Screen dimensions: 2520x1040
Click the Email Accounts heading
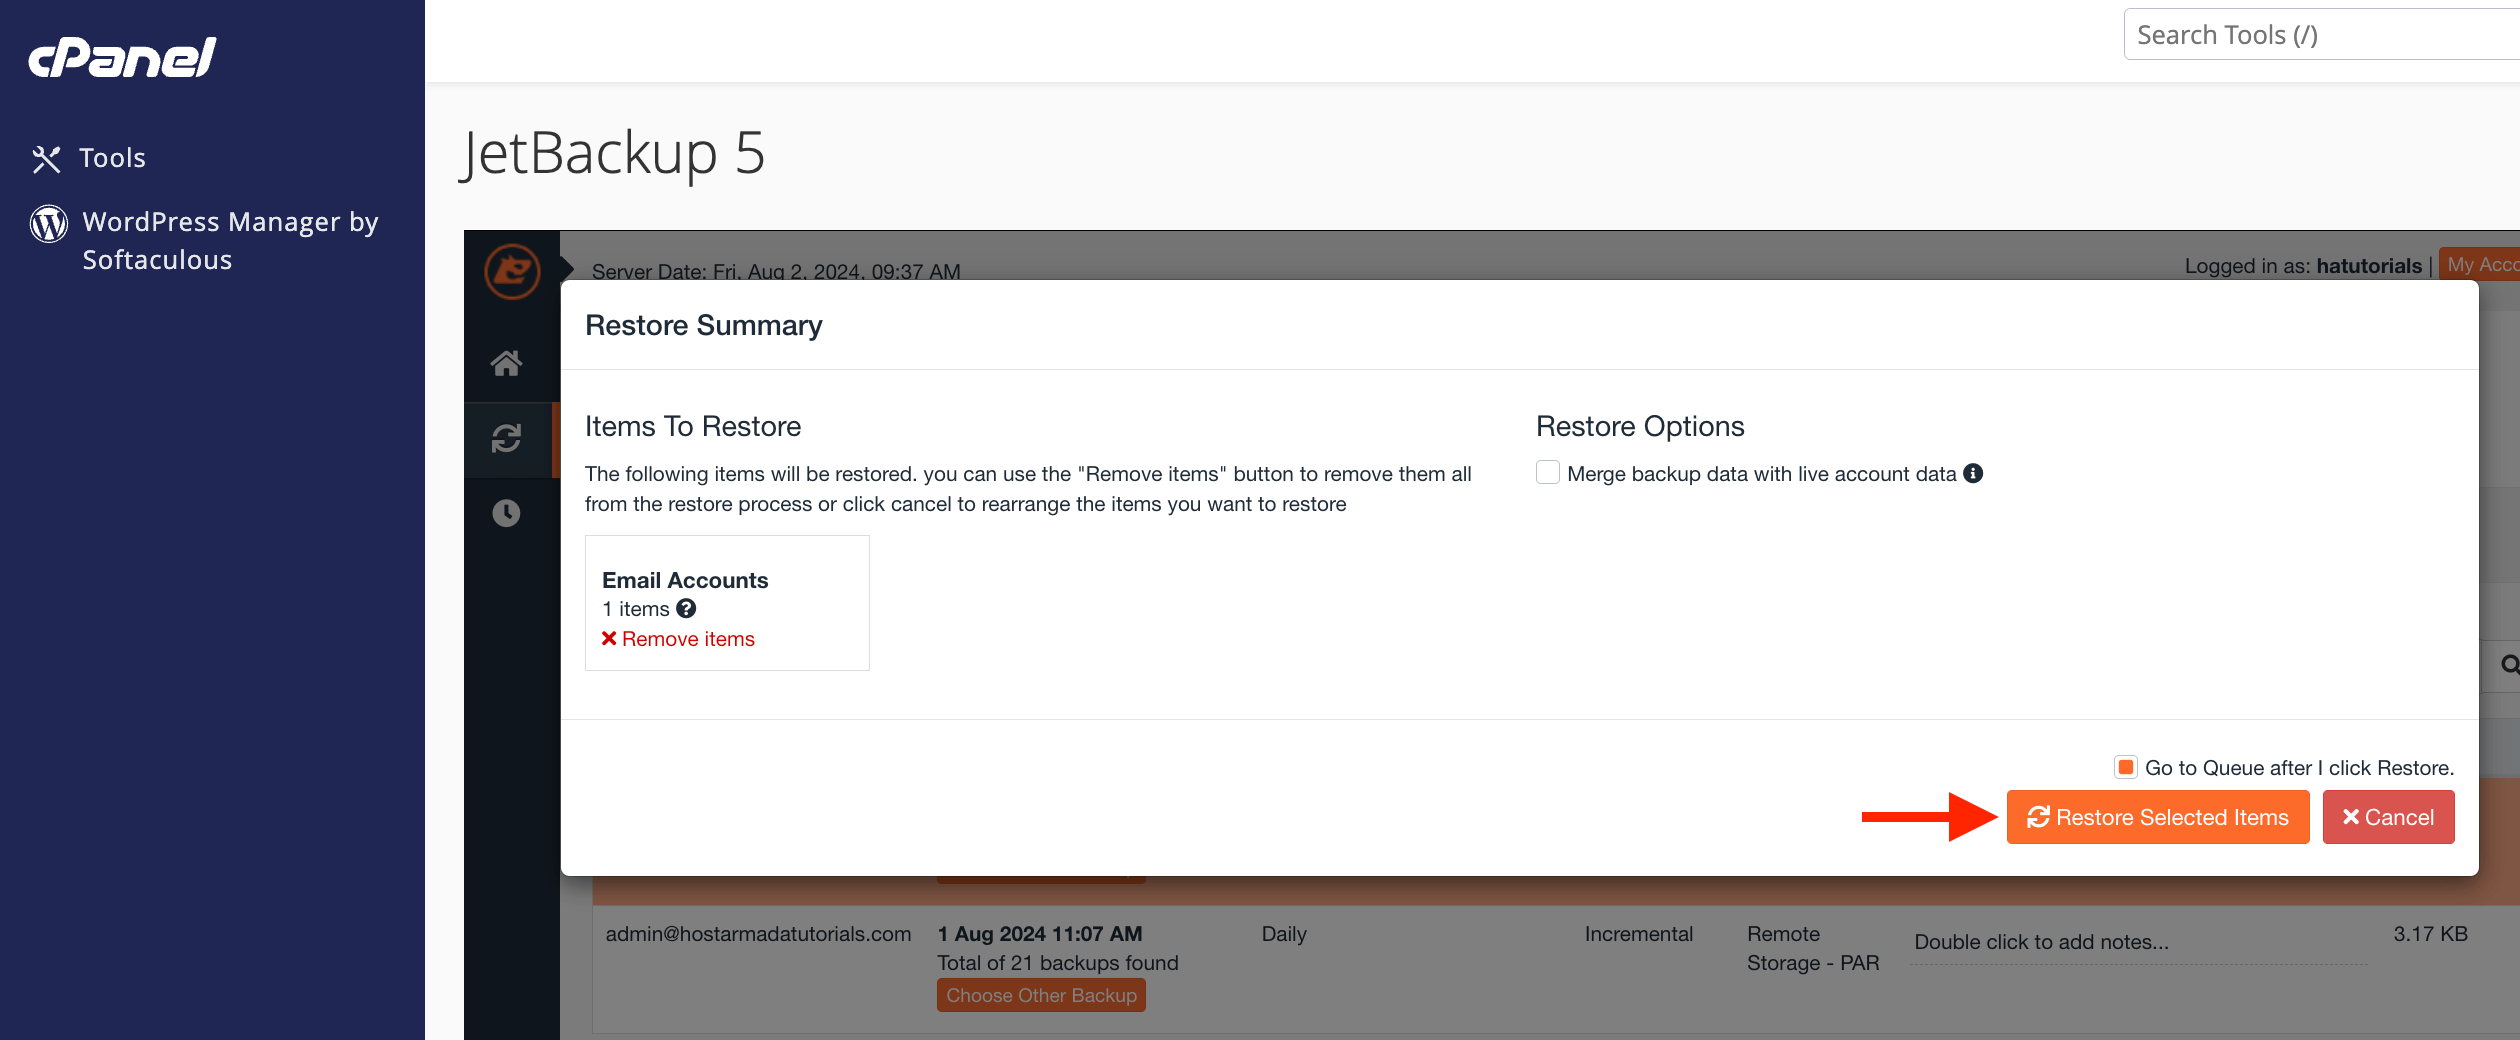tap(685, 580)
